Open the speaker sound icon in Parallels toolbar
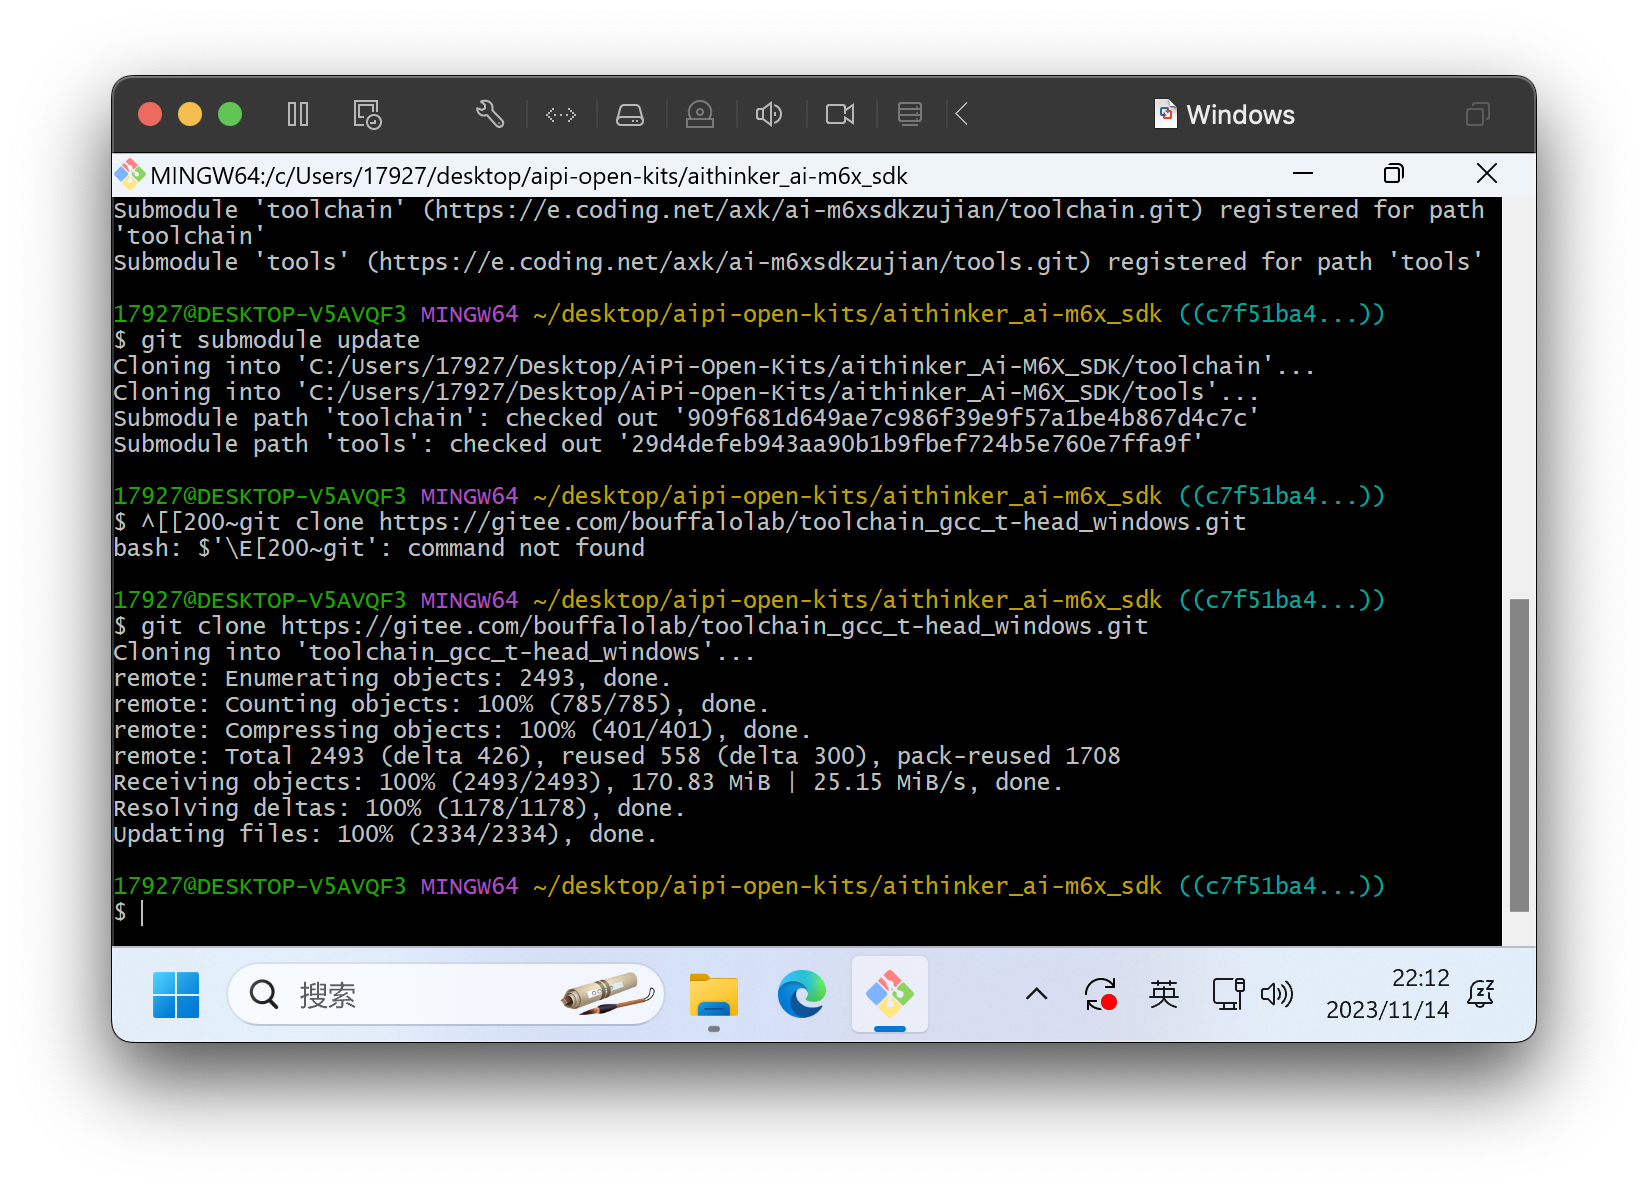This screenshot has height=1190, width=1648. [769, 114]
